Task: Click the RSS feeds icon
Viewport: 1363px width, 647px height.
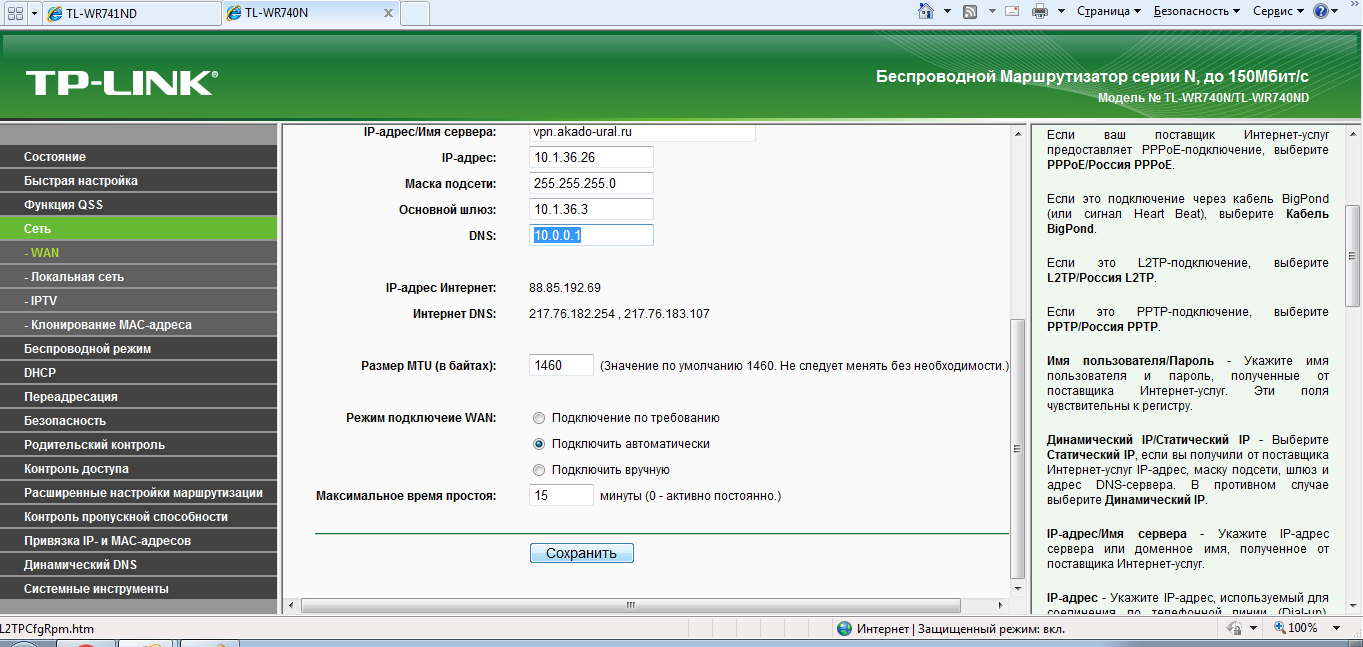Action: pos(969,11)
